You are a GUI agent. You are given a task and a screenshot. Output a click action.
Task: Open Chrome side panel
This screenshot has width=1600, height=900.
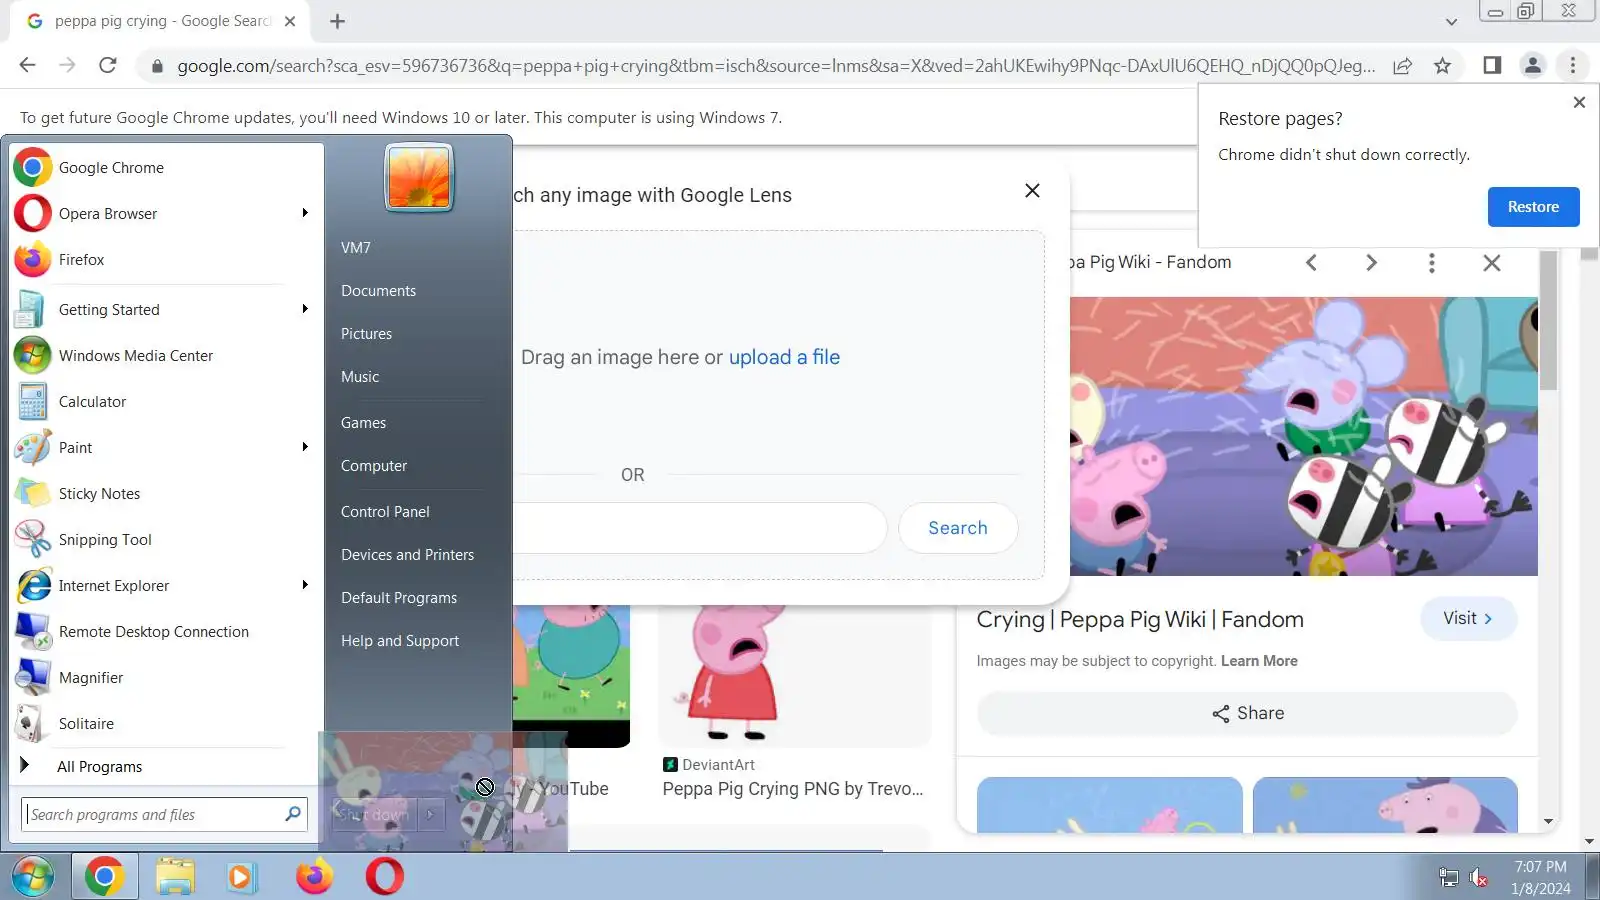coord(1492,65)
